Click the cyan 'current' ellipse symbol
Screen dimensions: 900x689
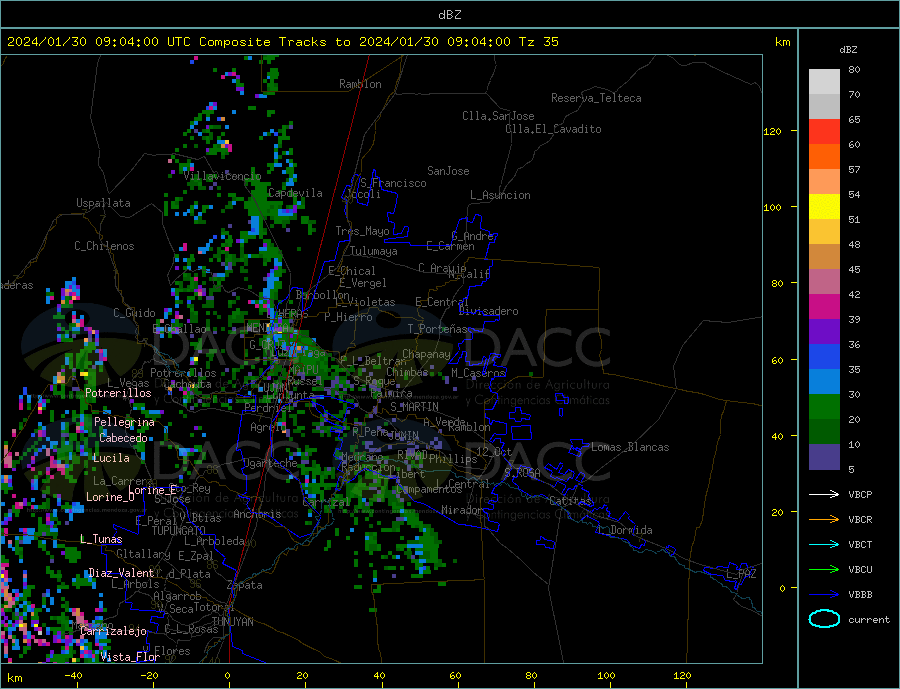(x=824, y=619)
